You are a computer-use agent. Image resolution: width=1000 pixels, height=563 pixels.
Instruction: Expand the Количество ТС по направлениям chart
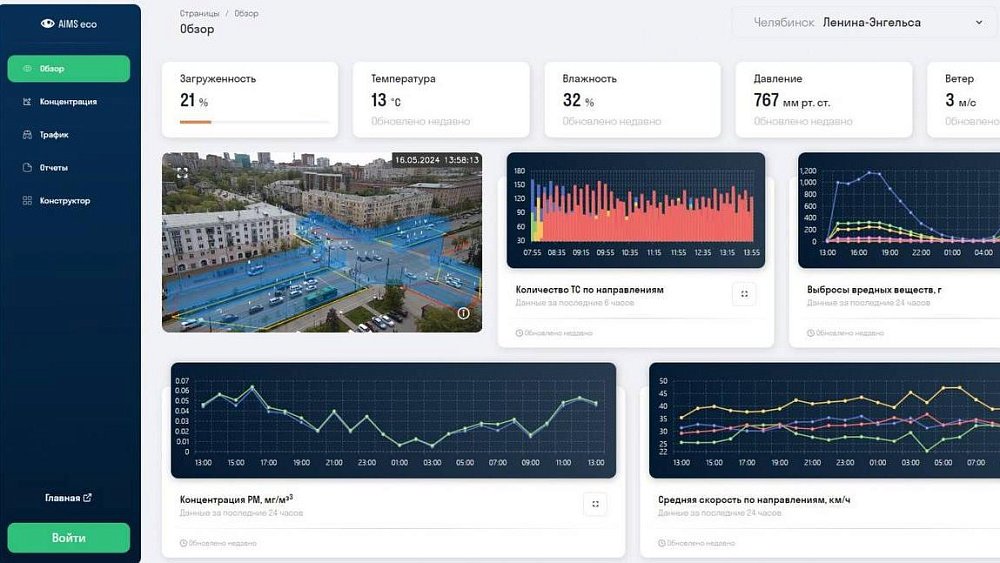(x=744, y=294)
